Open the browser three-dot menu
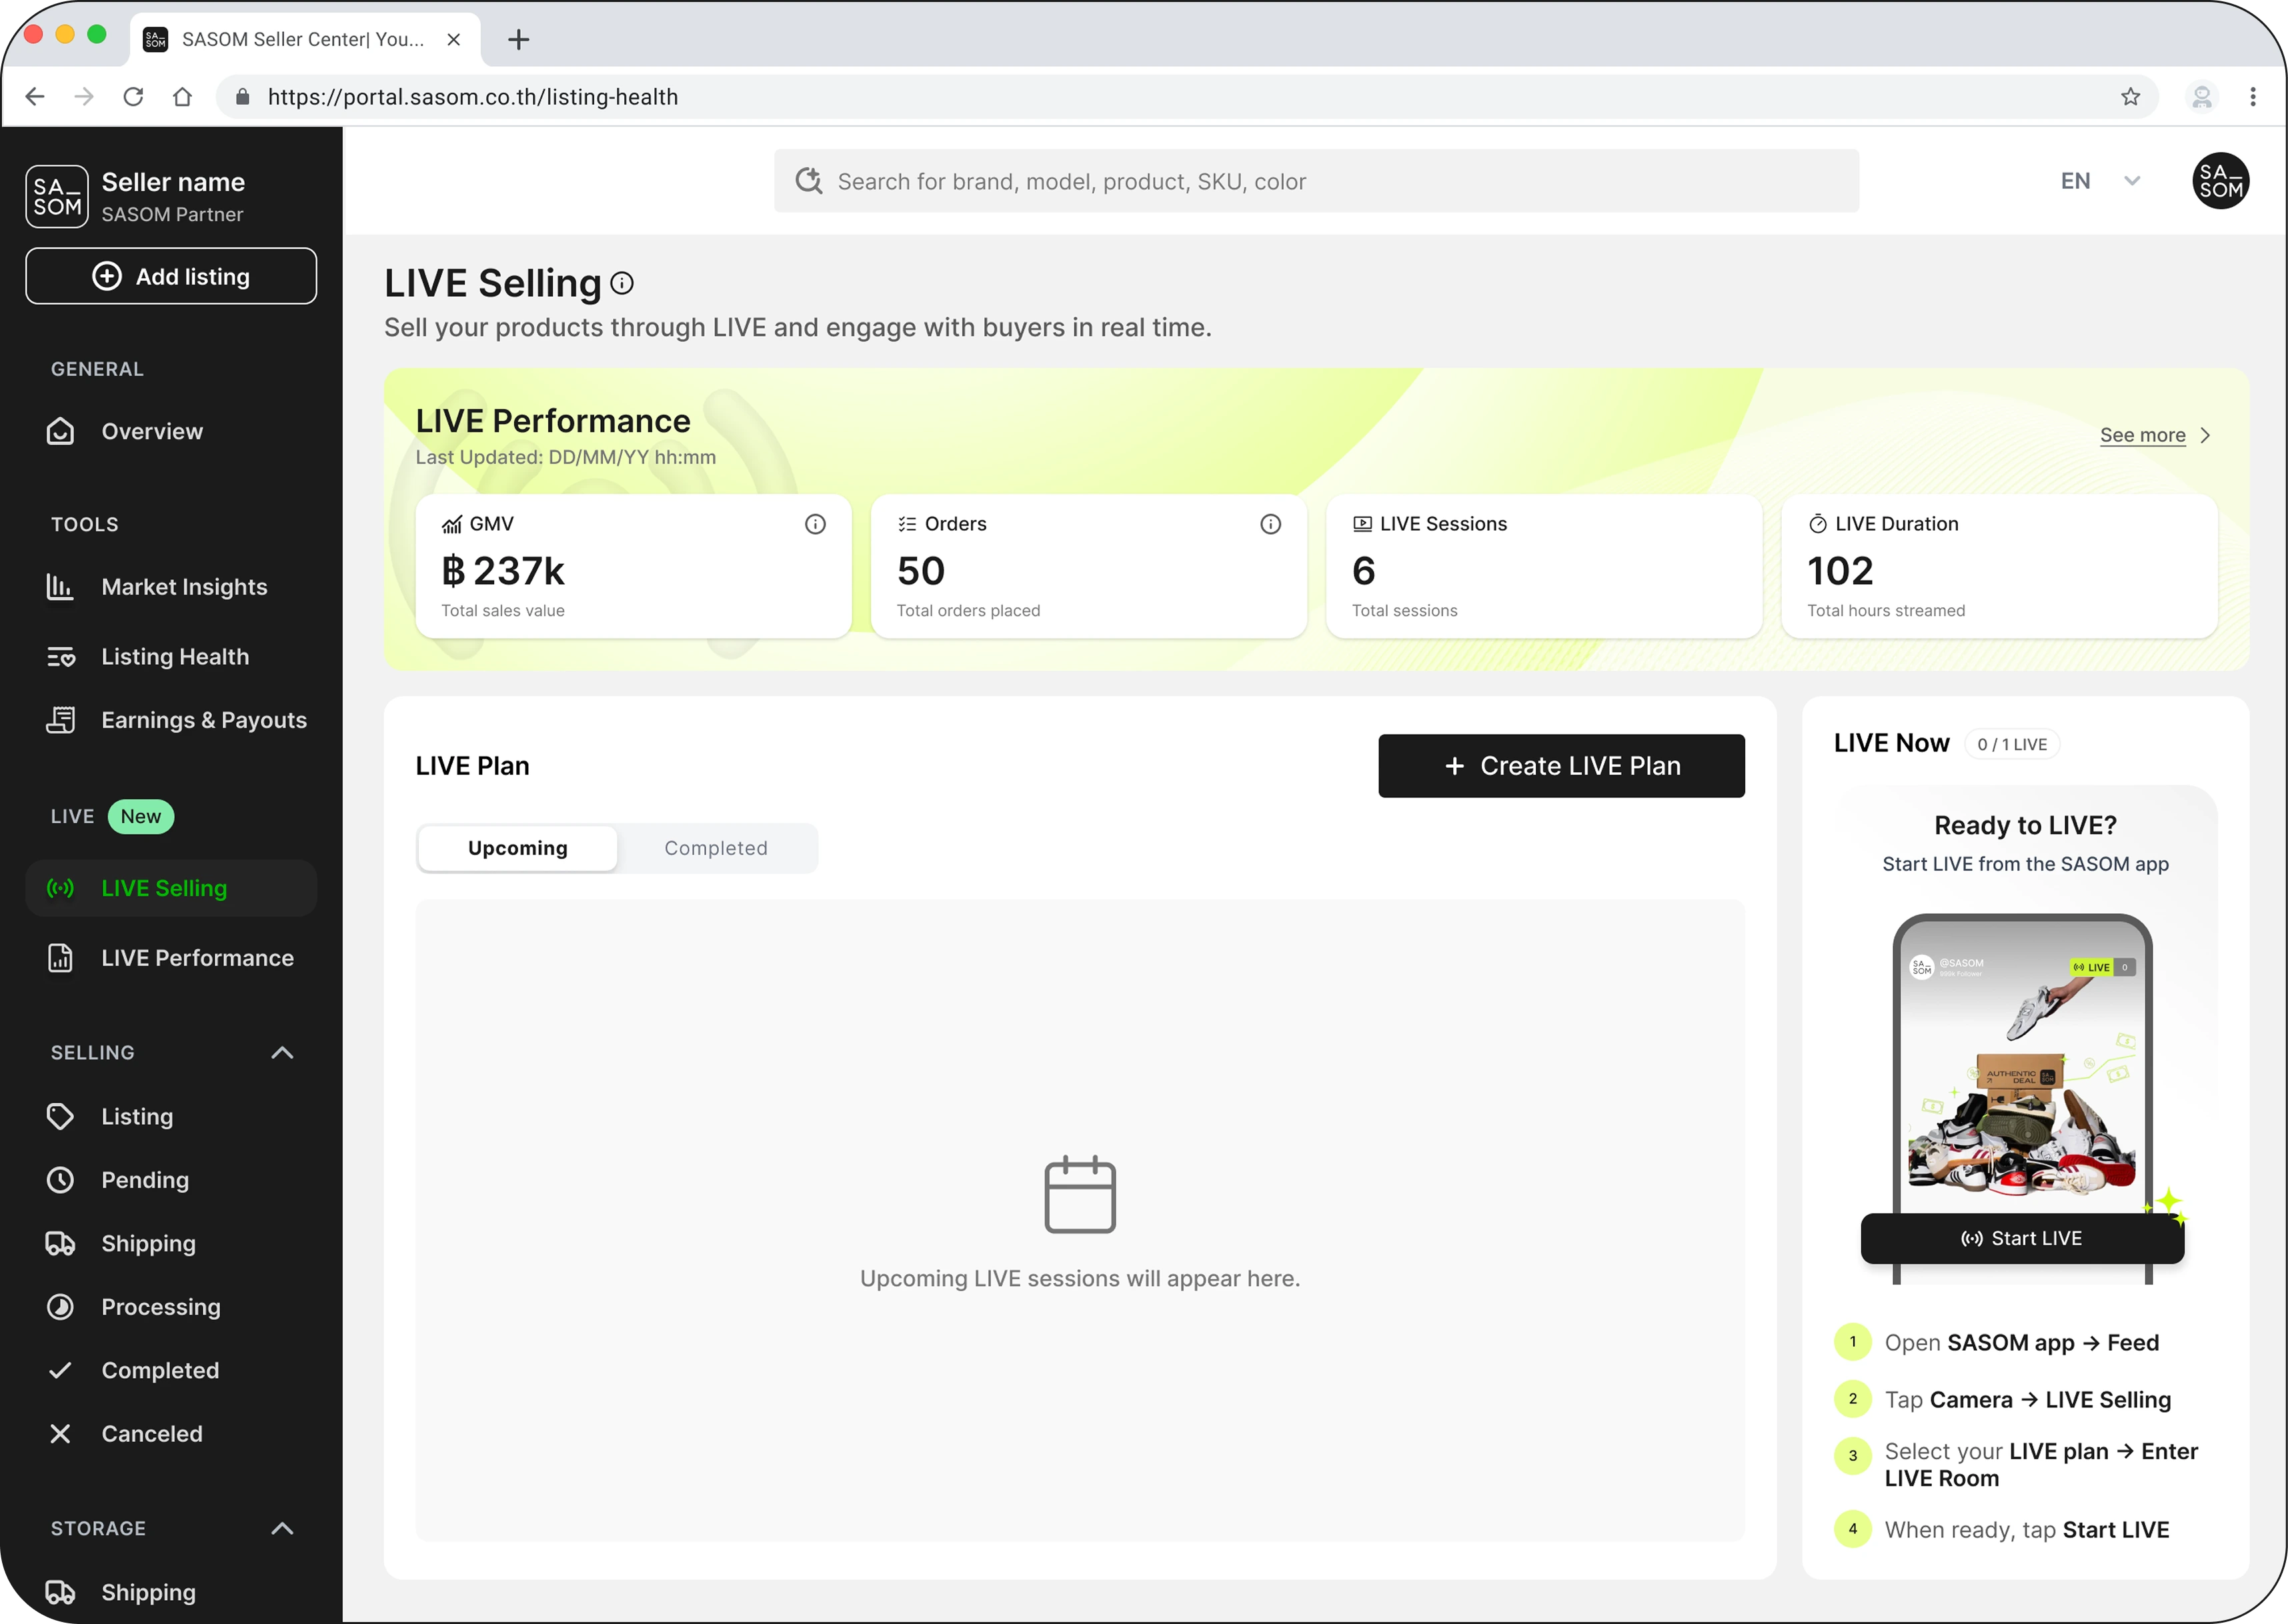Image resolution: width=2288 pixels, height=1624 pixels. [x=2253, y=96]
